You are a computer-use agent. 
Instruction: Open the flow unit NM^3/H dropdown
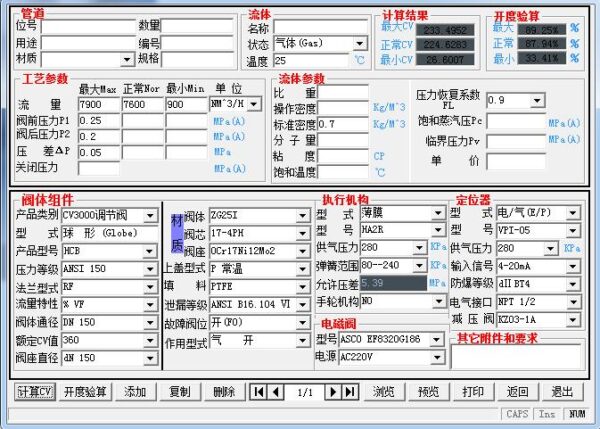(254, 104)
